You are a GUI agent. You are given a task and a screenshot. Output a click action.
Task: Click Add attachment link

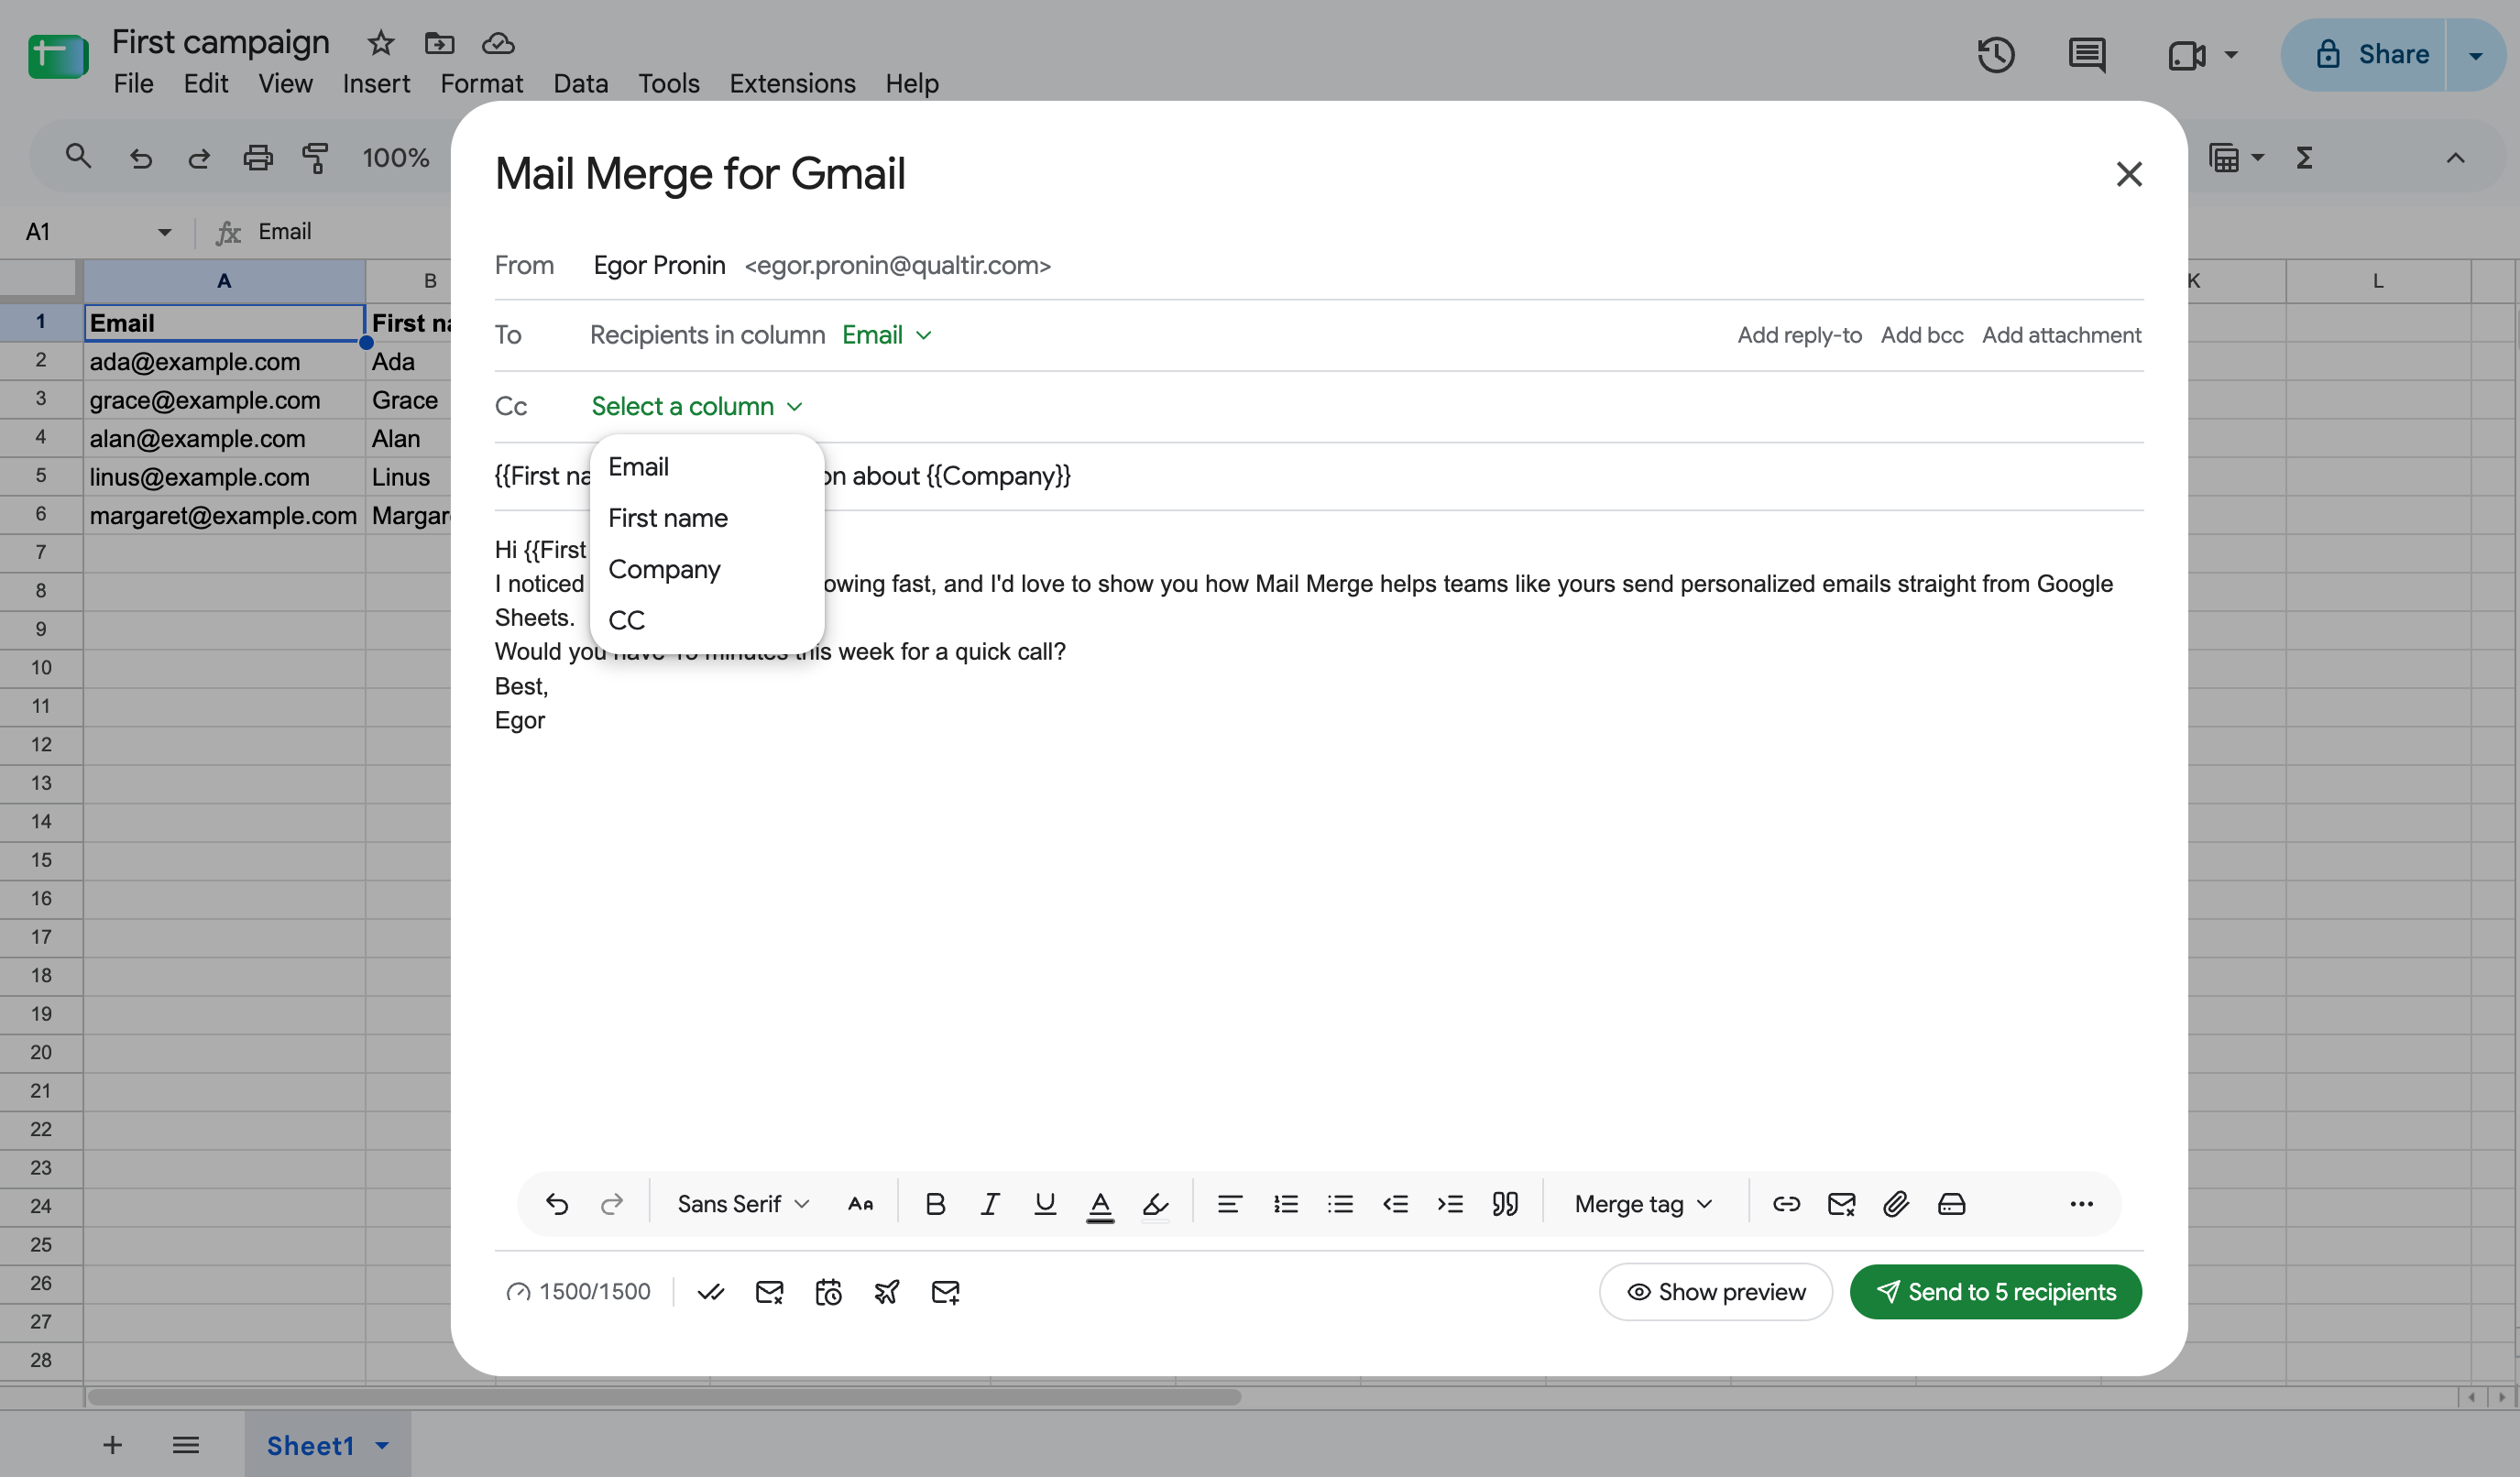click(2061, 335)
